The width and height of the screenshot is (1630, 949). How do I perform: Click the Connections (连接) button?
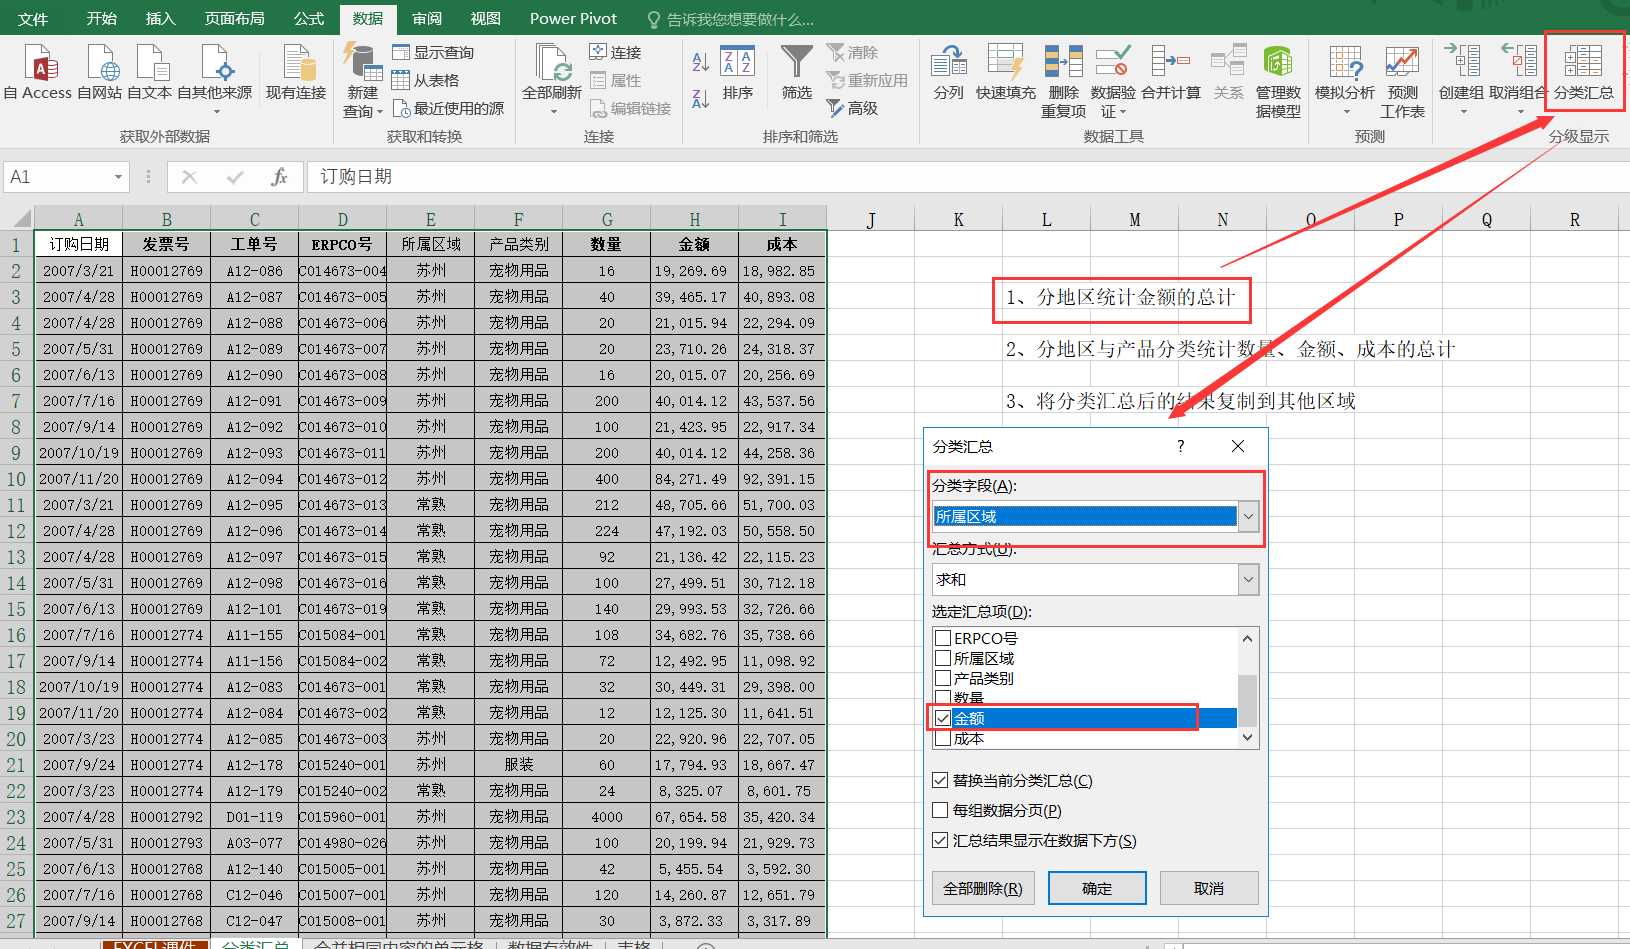[x=615, y=52]
